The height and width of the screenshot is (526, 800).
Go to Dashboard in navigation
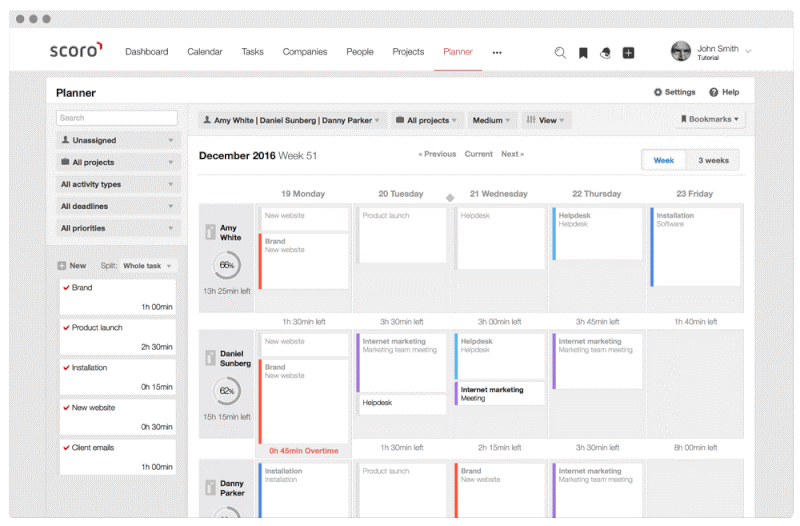tap(146, 52)
